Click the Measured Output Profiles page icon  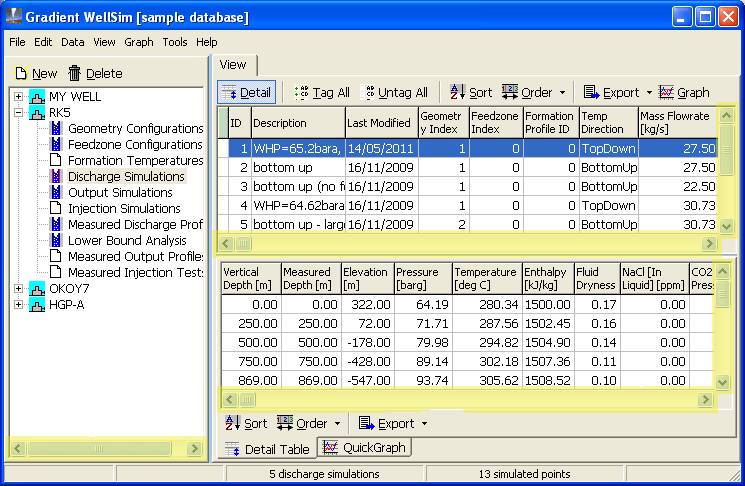pyautogui.click(x=56, y=256)
